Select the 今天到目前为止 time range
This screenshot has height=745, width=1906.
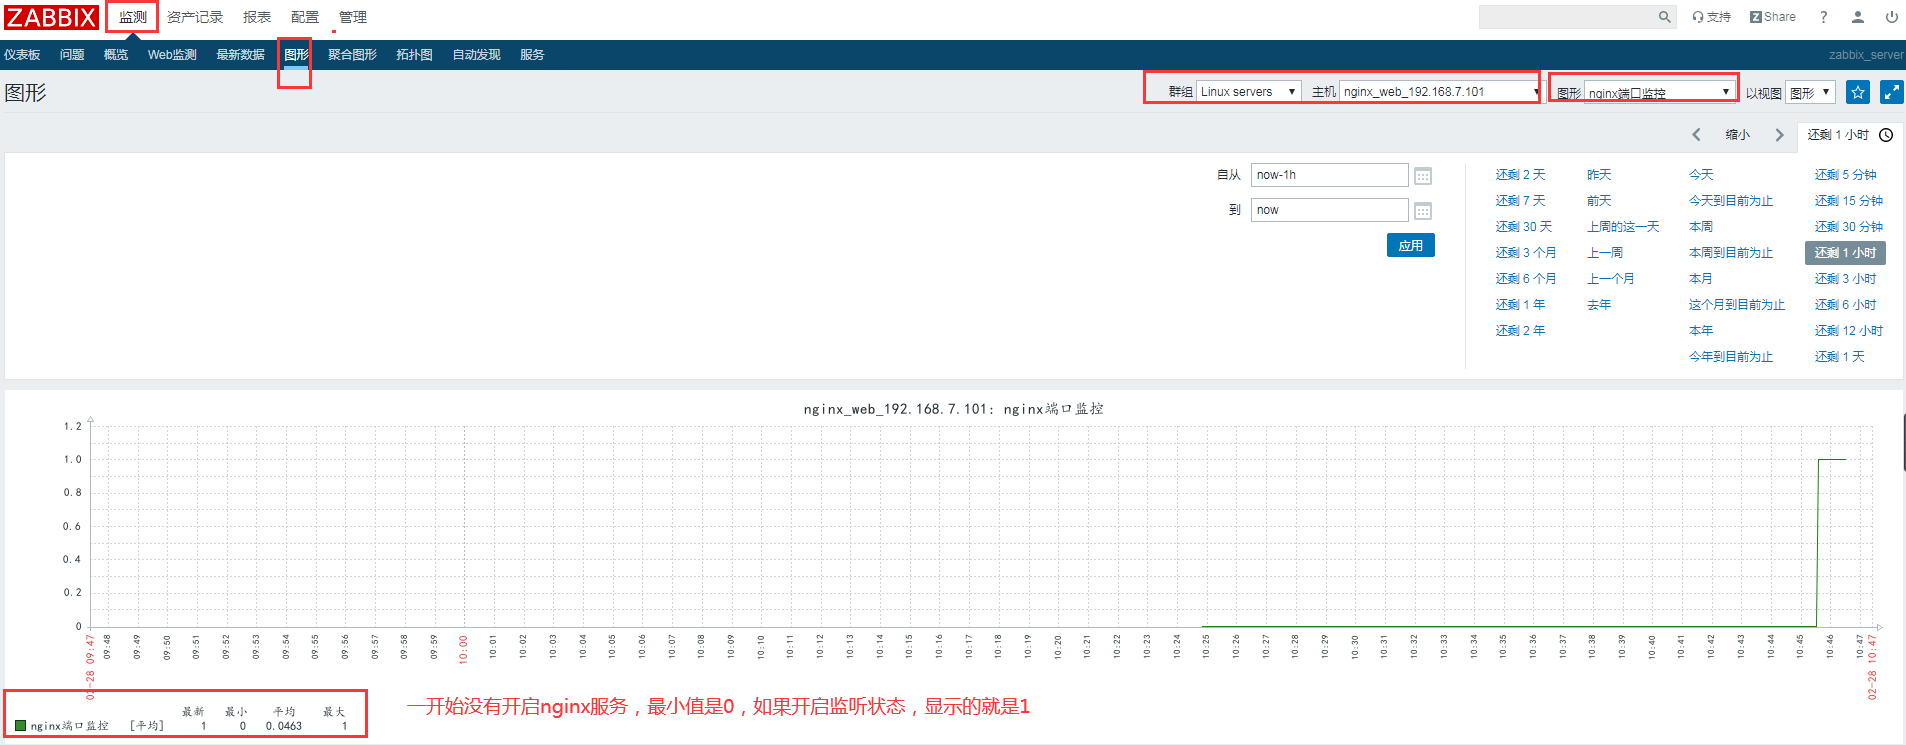coord(1730,201)
